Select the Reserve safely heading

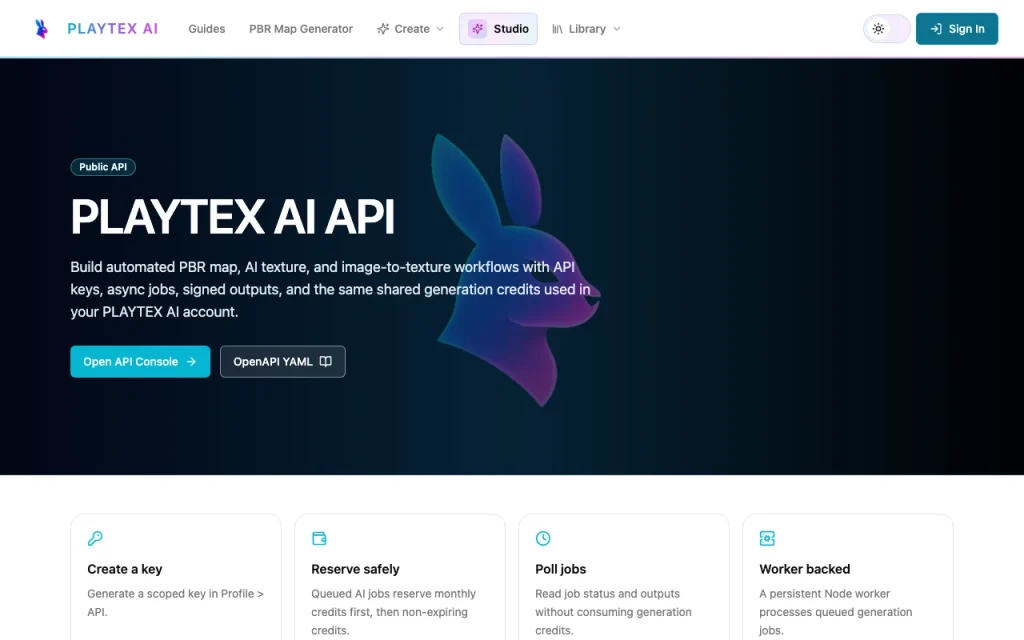(355, 569)
